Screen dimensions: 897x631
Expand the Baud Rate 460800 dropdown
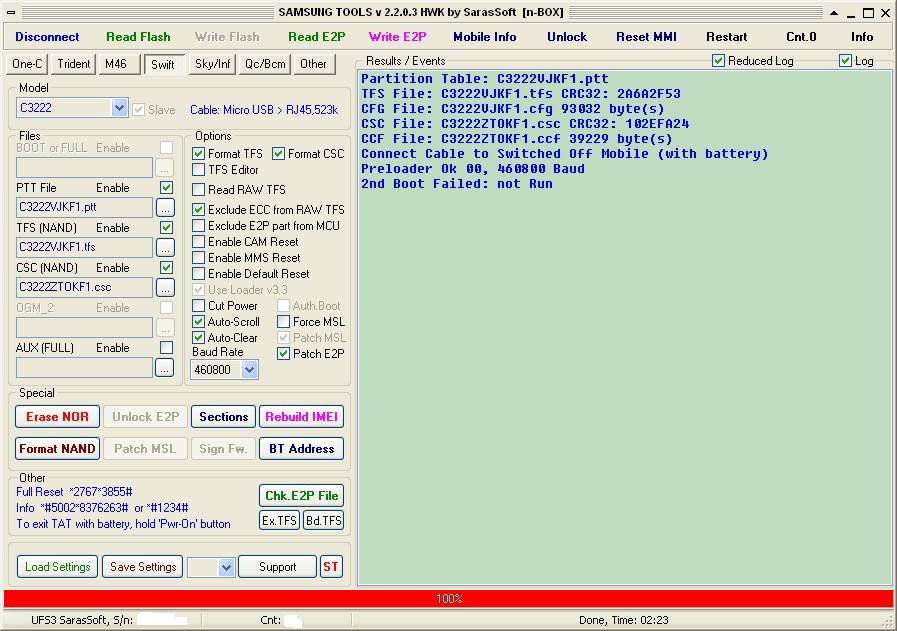click(249, 370)
